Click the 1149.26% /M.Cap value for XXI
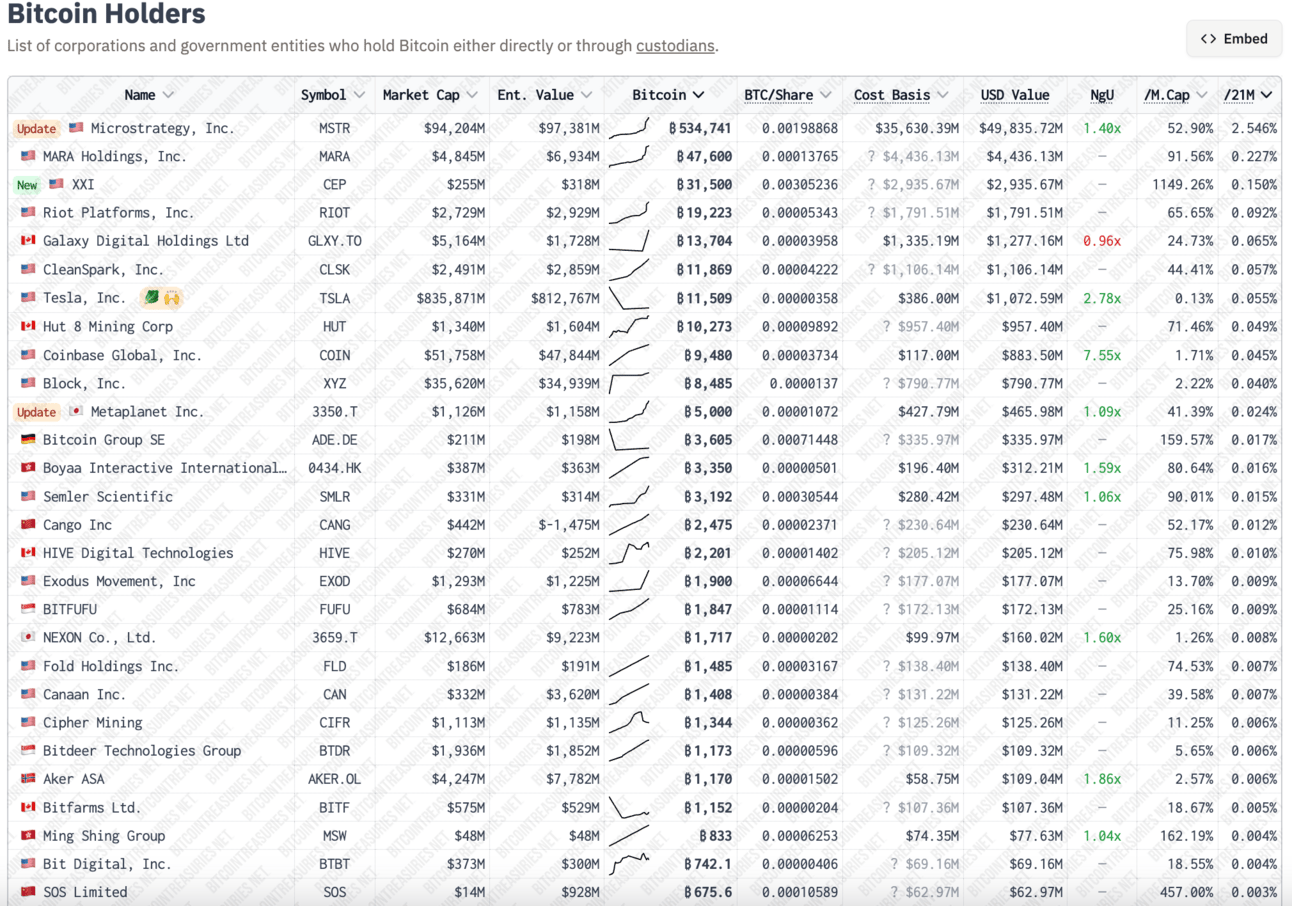 click(x=1181, y=185)
